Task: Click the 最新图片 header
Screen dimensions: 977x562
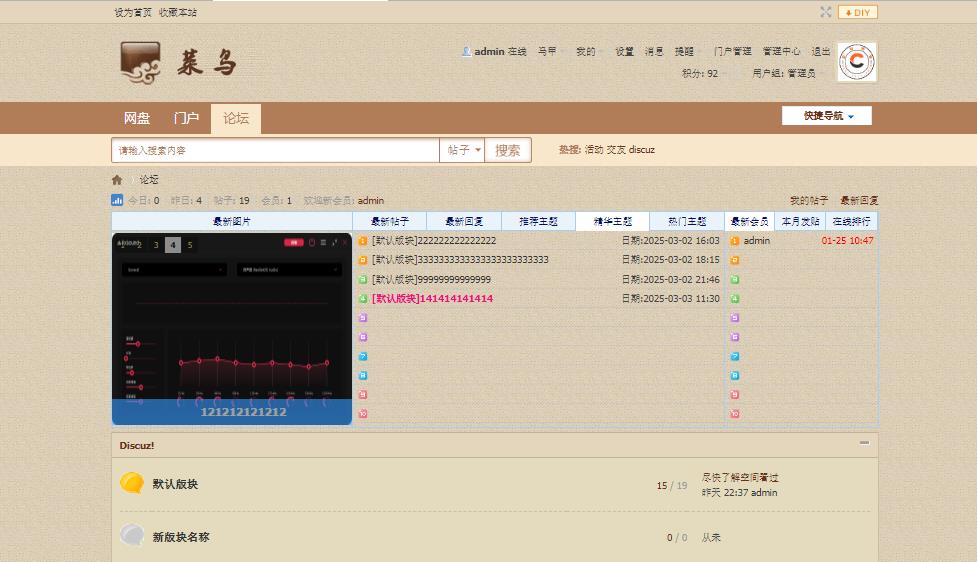Action: tap(232, 221)
